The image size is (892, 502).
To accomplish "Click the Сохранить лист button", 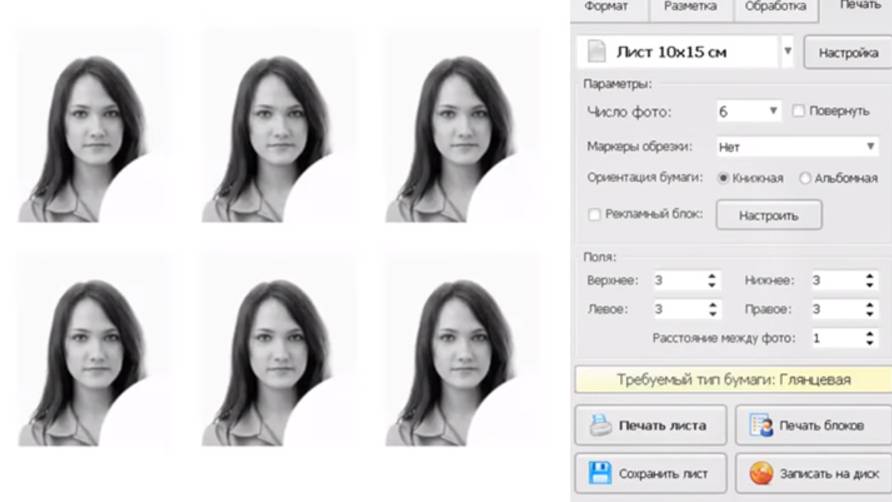I will pyautogui.click(x=651, y=473).
